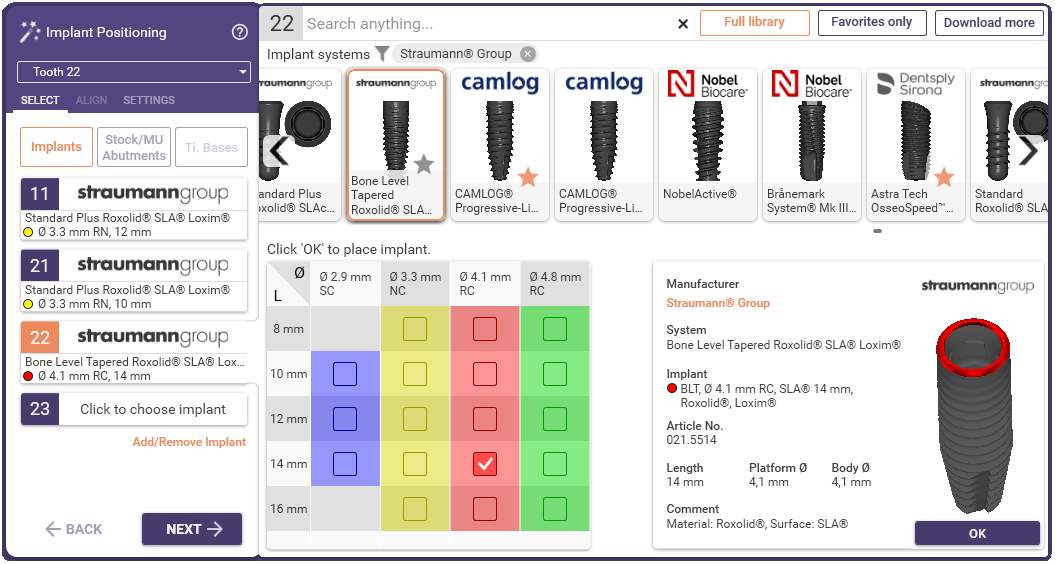Switch to the SETTINGS tab

[x=149, y=100]
